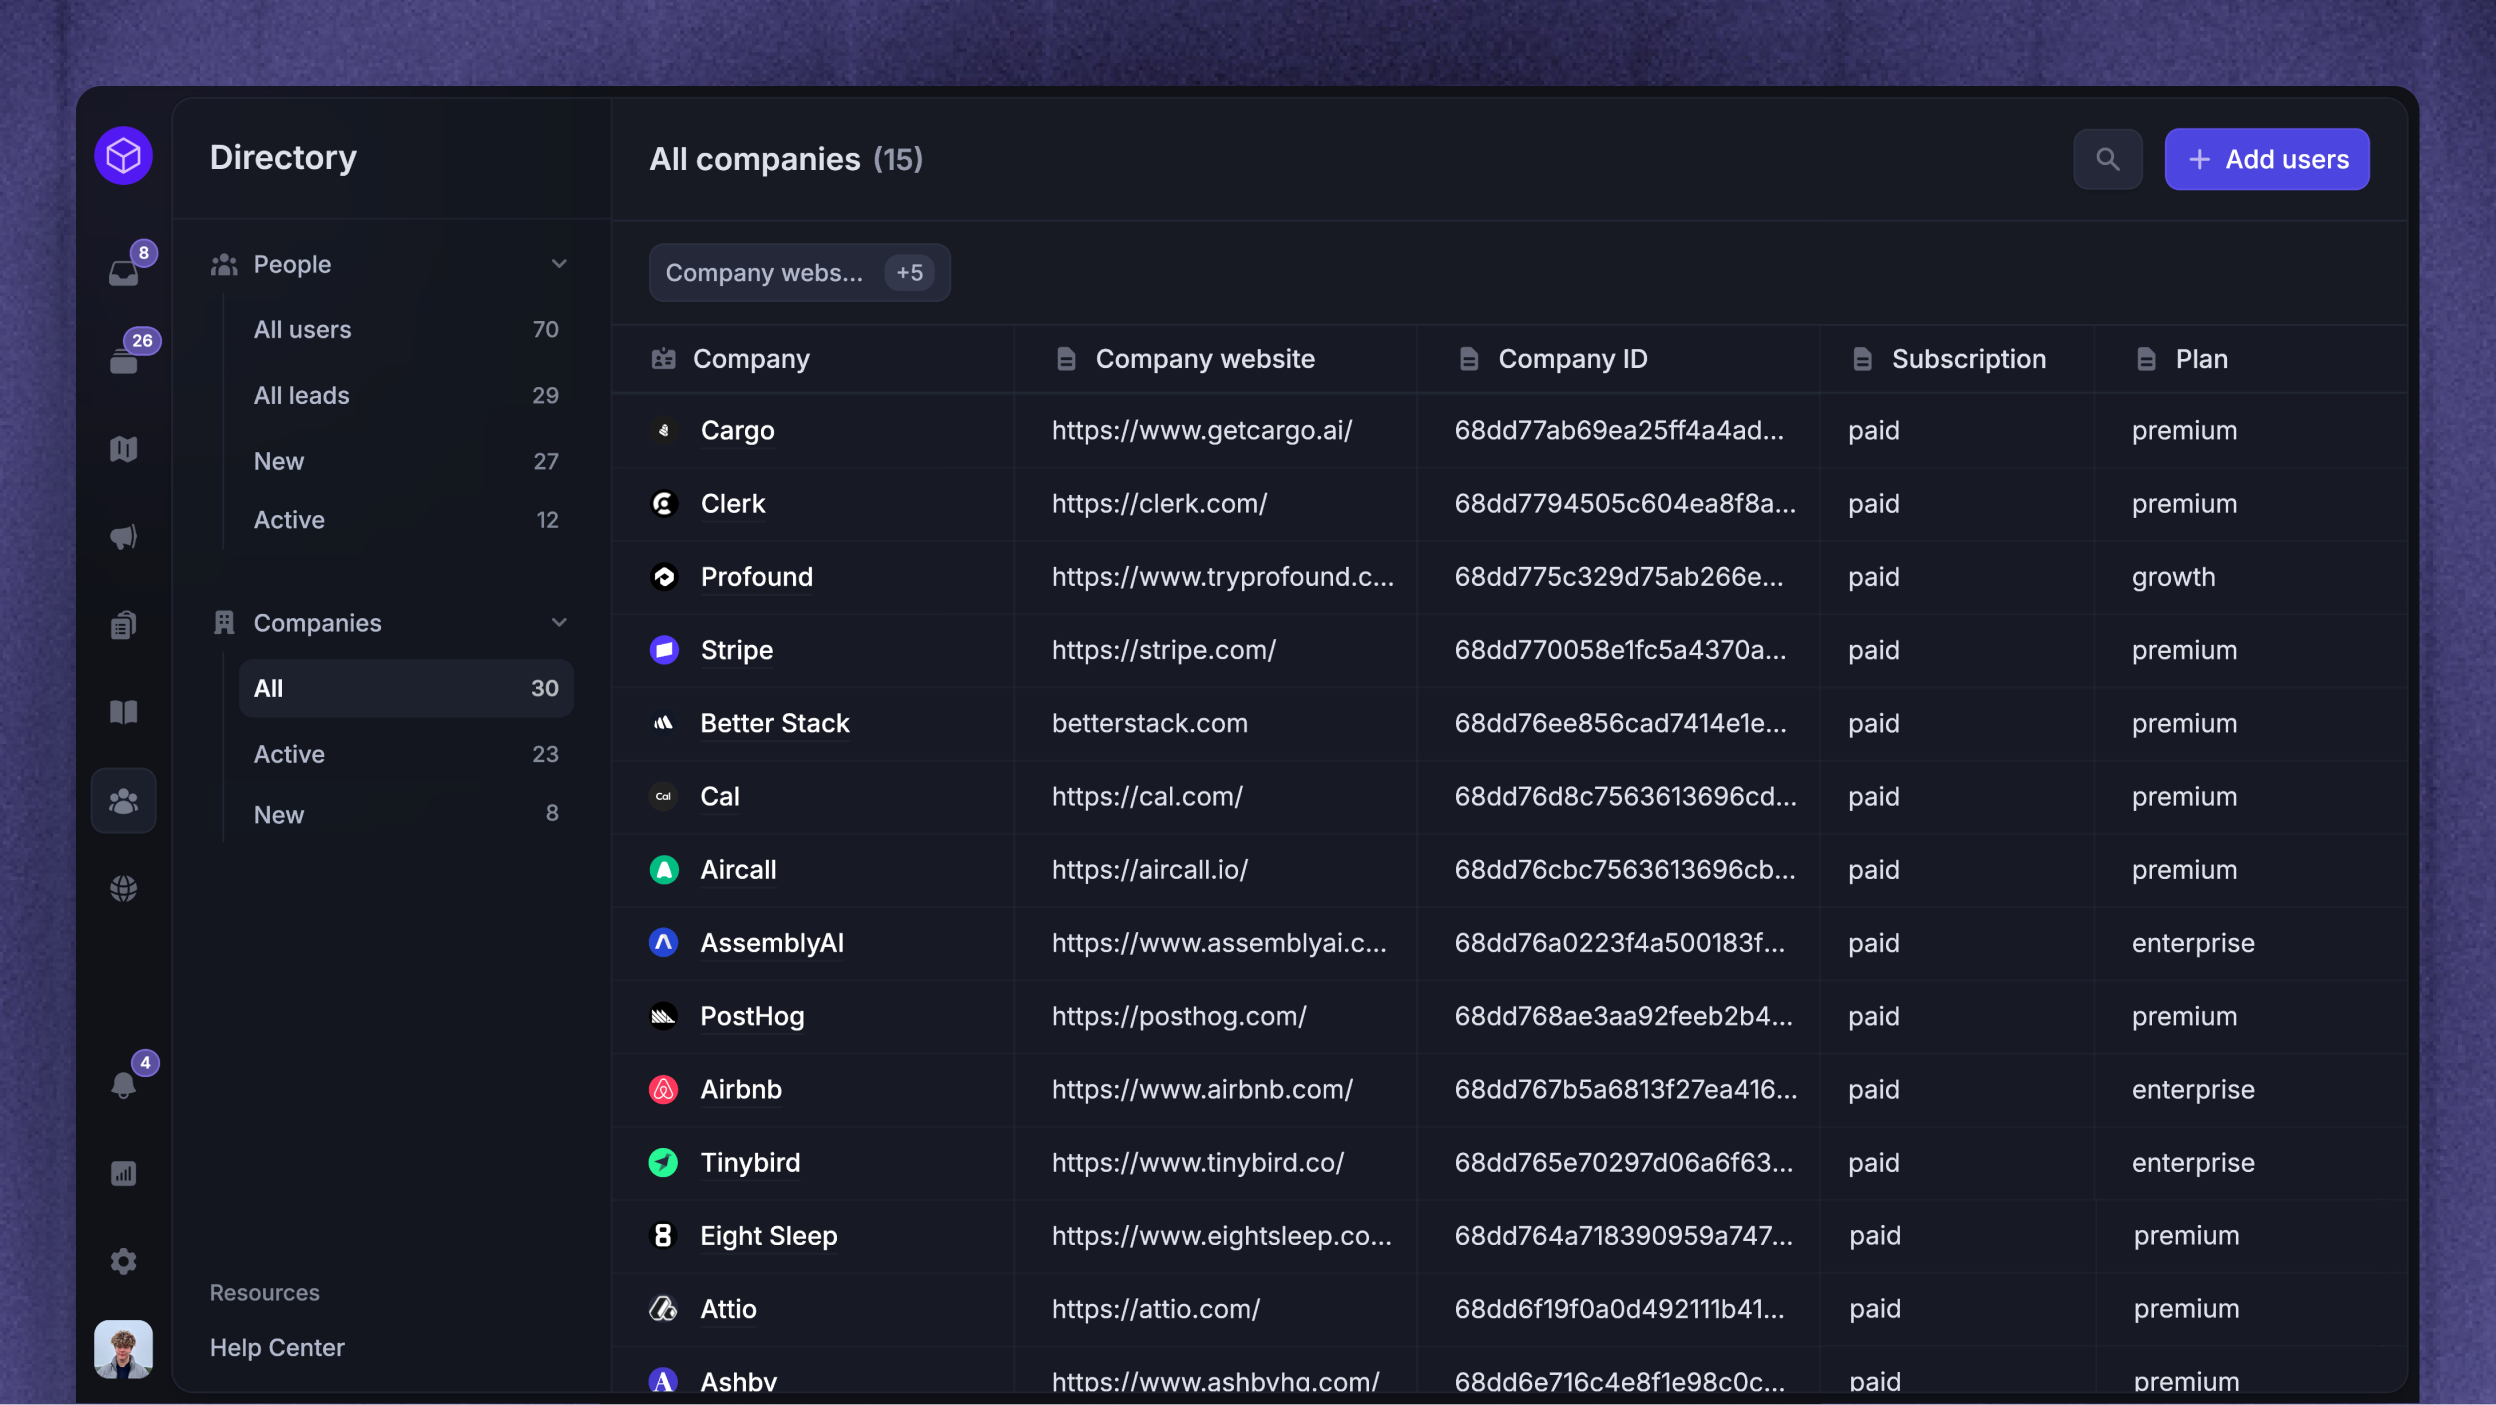Open the clipboard documents icon in sidebar

[124, 625]
